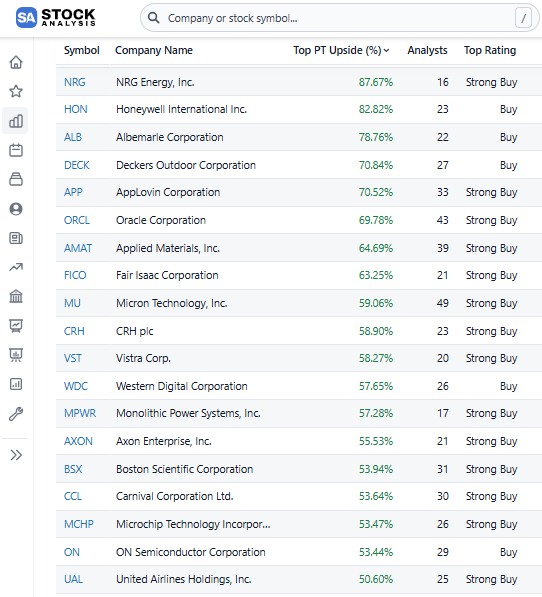
Task: Open the Home icon in sidebar
Action: (16, 62)
